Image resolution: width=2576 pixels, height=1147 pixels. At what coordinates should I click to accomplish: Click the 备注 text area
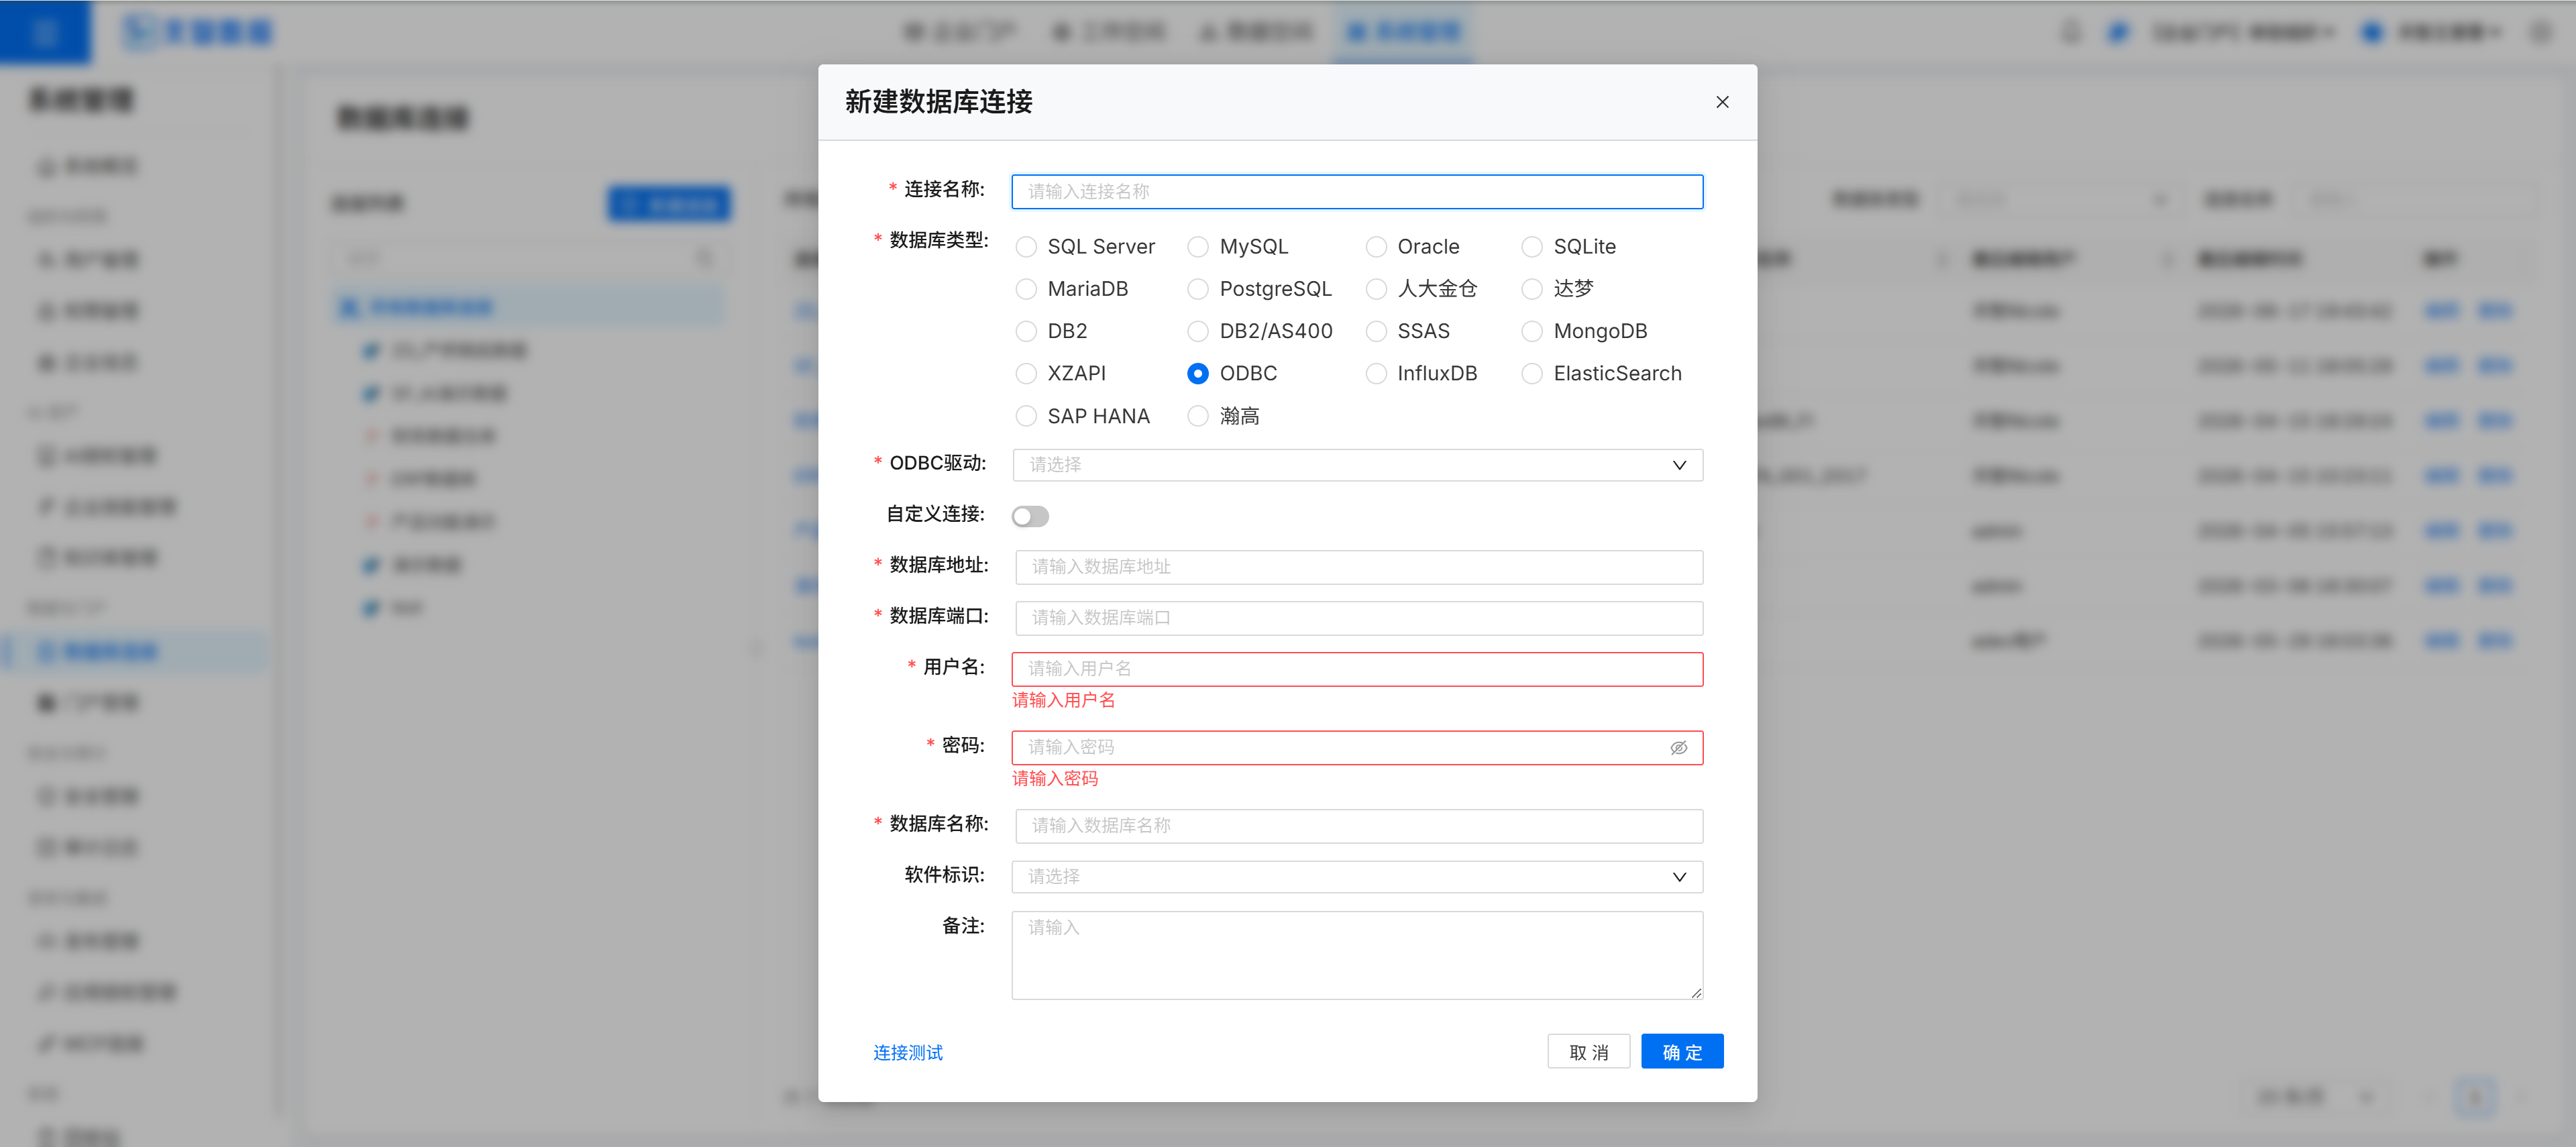[x=1357, y=954]
